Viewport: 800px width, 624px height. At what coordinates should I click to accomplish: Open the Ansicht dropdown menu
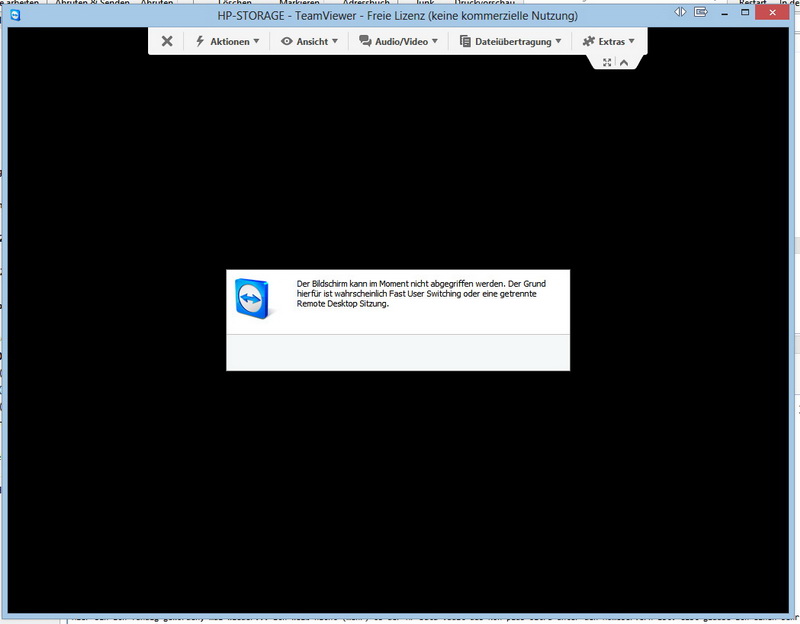(309, 41)
